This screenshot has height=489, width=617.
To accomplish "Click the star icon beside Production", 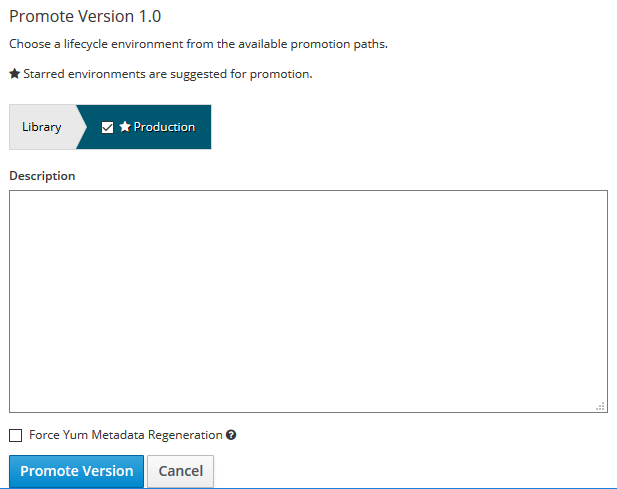I will [x=125, y=127].
